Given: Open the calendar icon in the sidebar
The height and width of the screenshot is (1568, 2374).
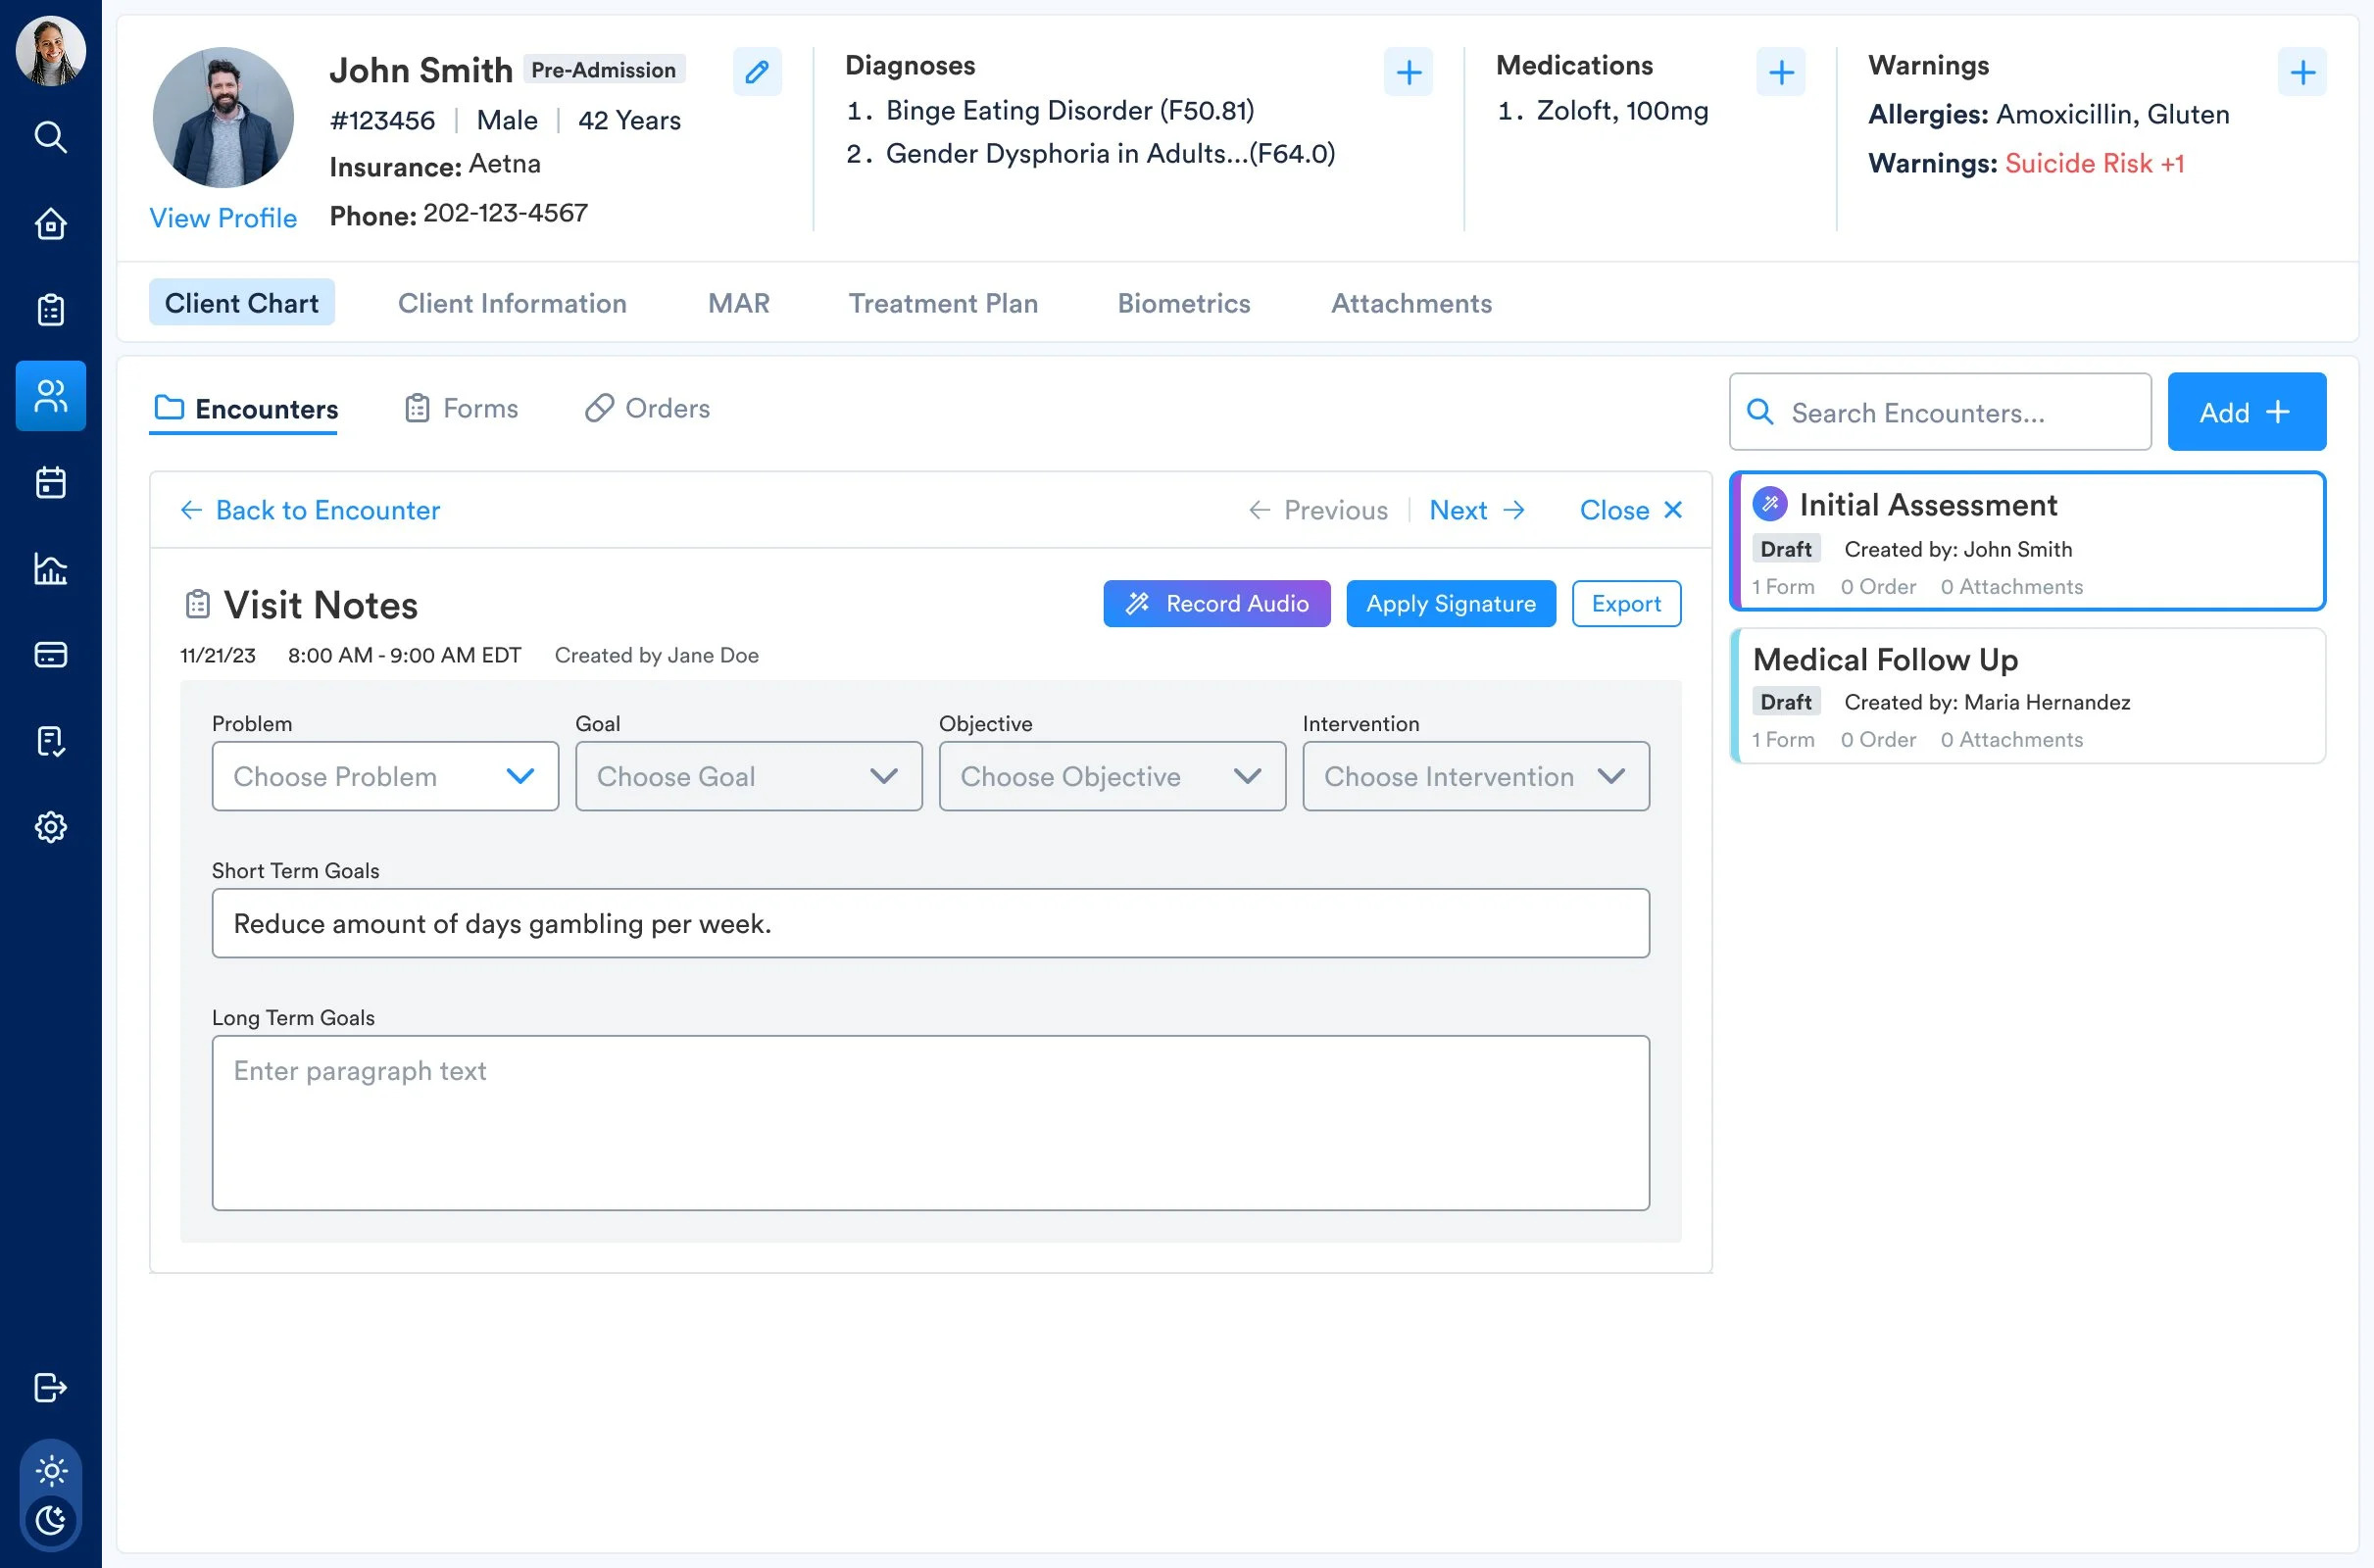Looking at the screenshot, I should (50, 483).
